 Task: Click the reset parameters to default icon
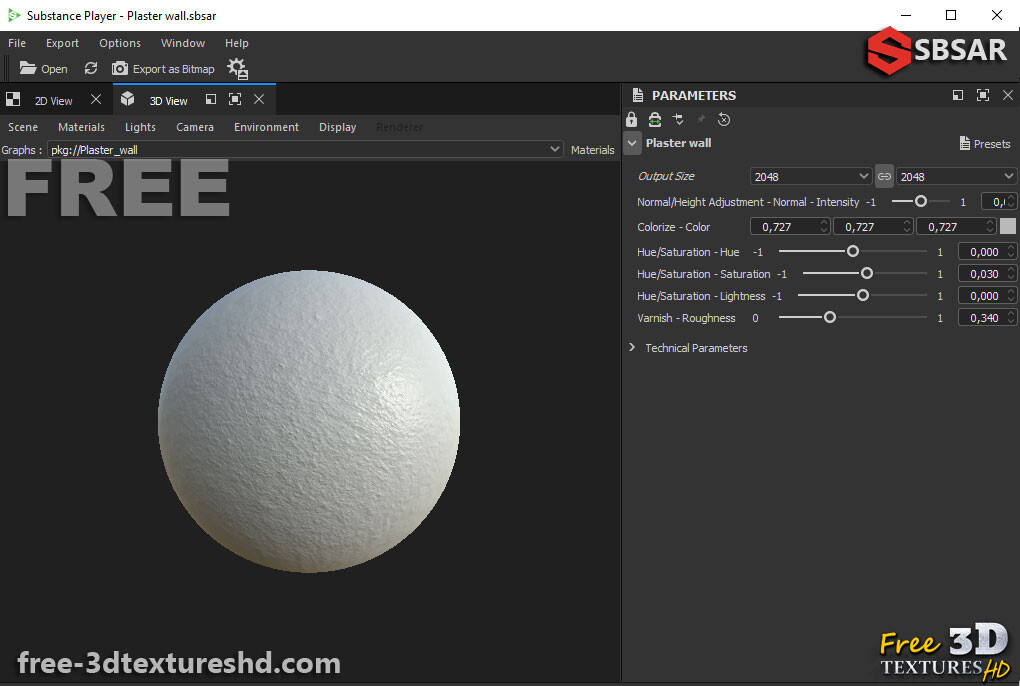coord(724,119)
